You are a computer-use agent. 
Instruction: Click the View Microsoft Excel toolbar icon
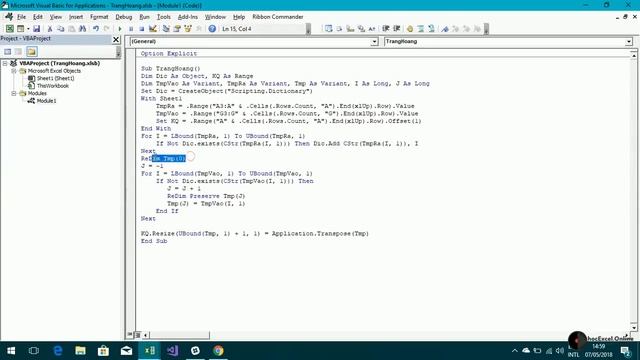(9, 29)
